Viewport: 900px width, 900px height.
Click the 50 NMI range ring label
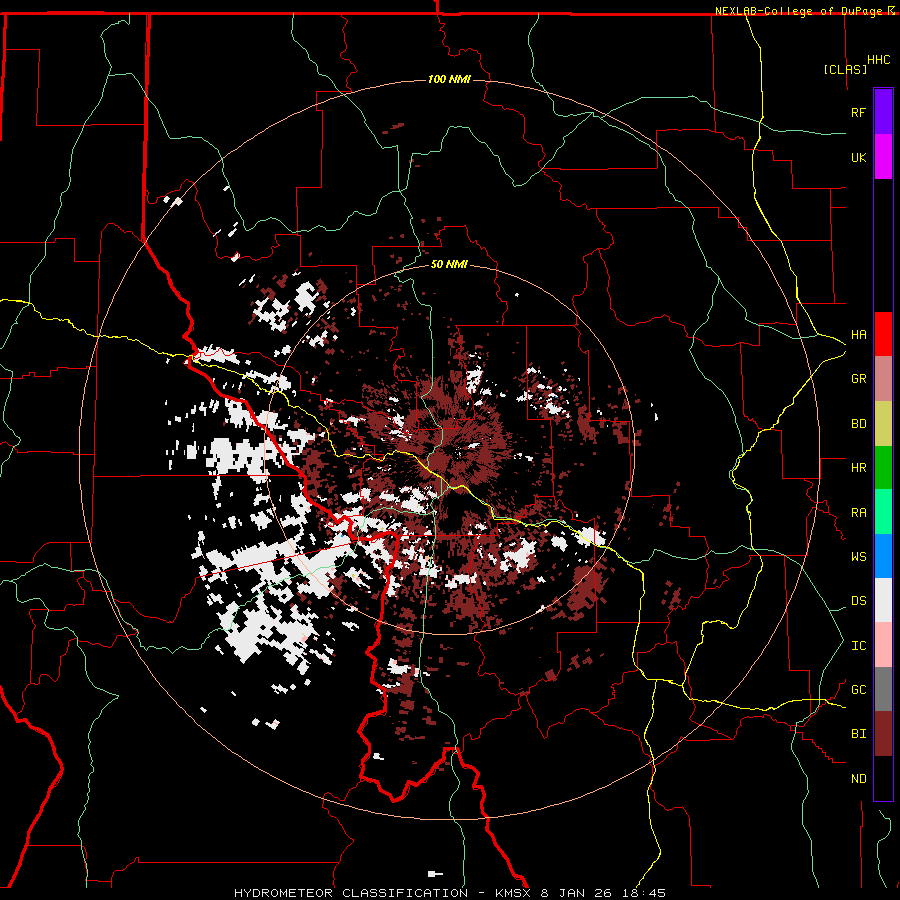pos(449,264)
